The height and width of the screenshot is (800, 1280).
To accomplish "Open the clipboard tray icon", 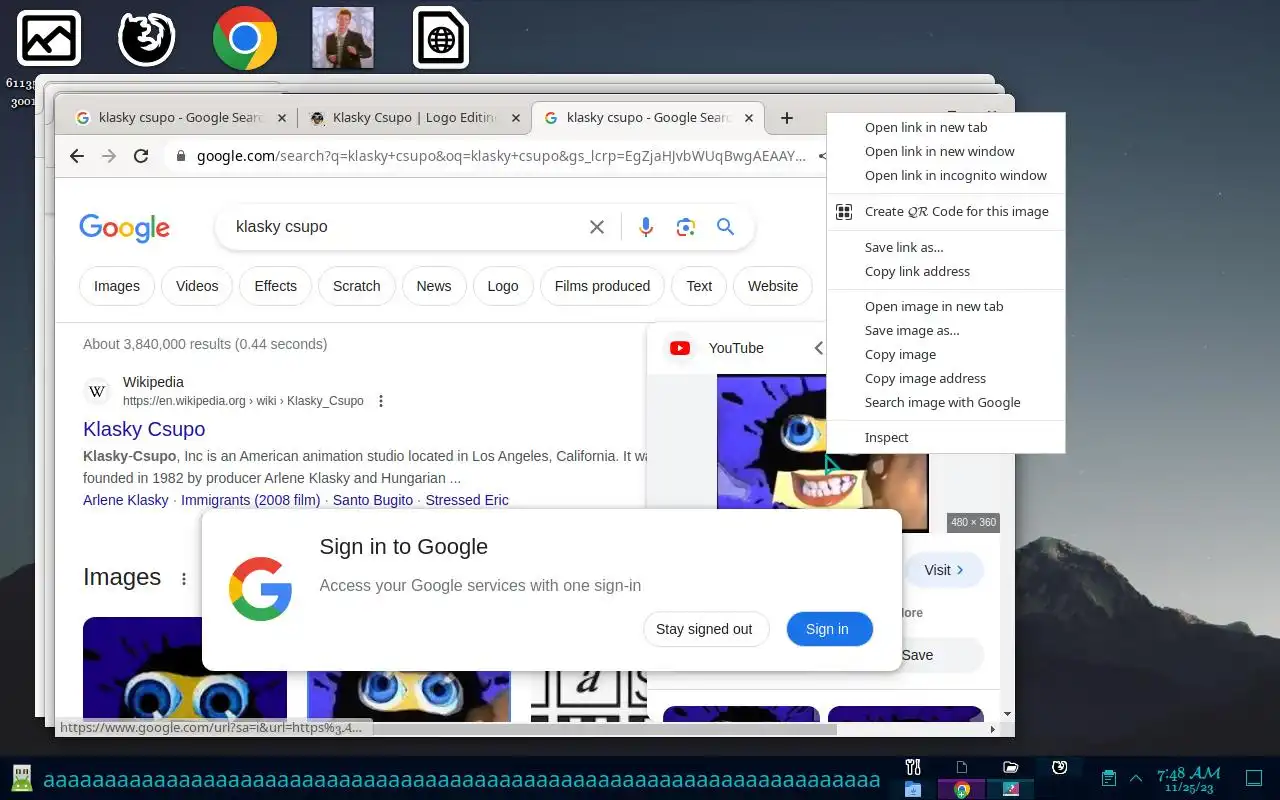I will point(1108,778).
